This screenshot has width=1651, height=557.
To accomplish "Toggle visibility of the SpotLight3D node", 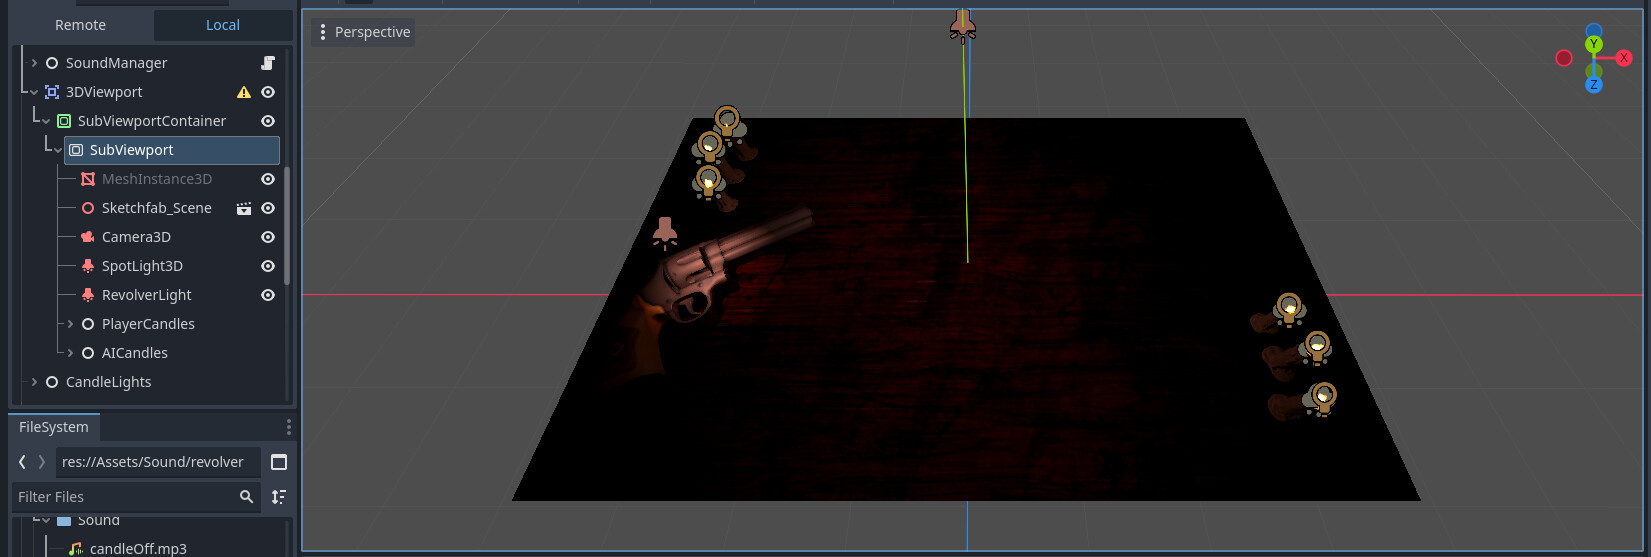I will coord(268,266).
